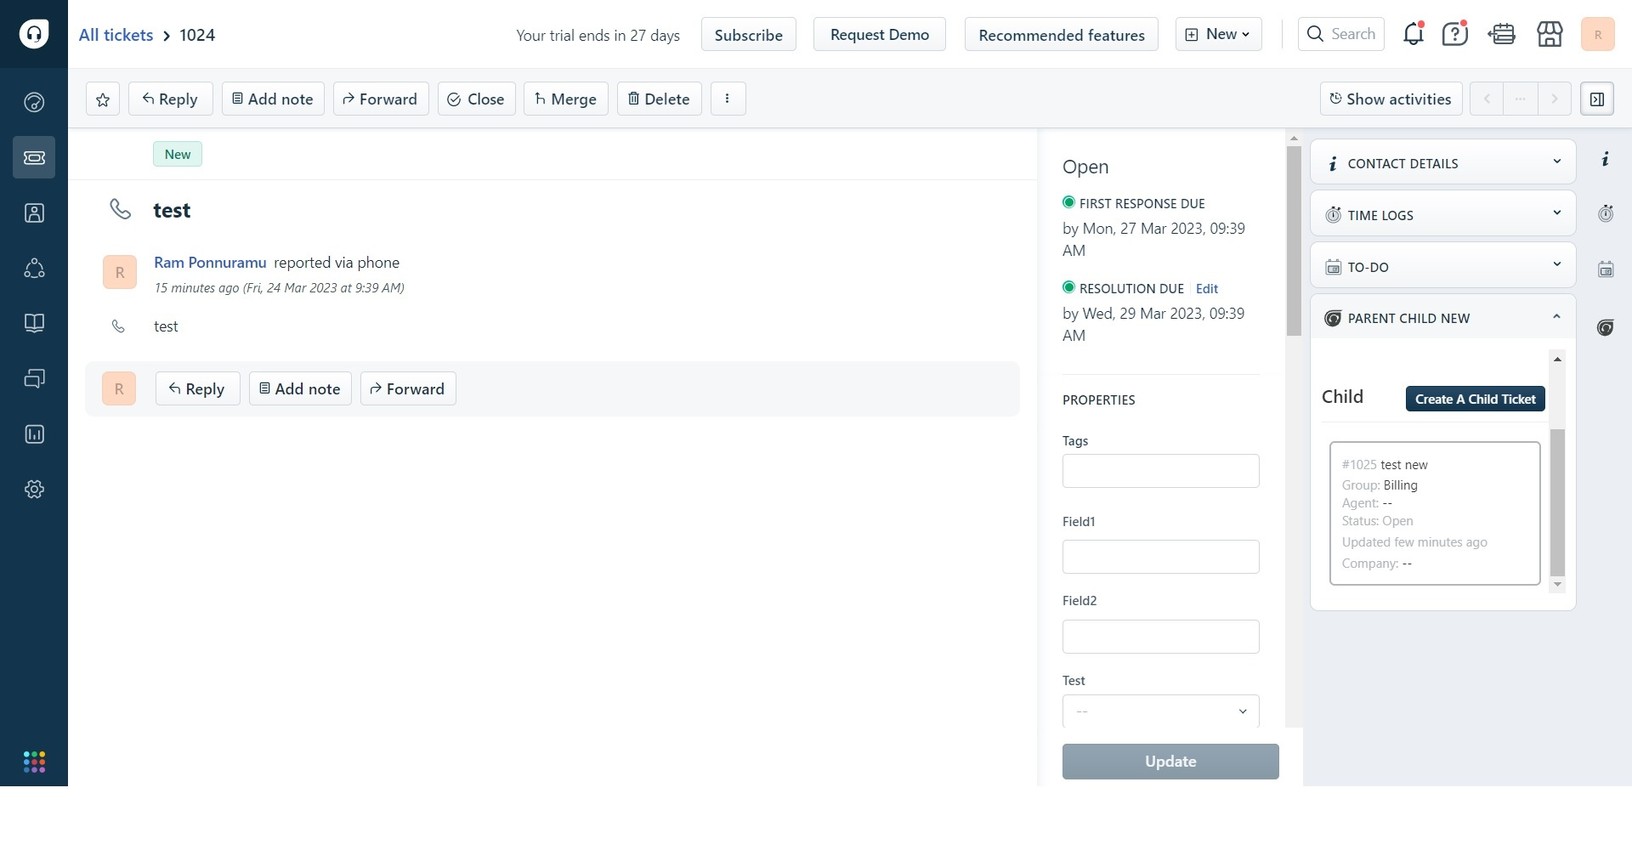1632x850 pixels.
Task: Open the Solutions book icon in sidebar
Action: pos(34,323)
